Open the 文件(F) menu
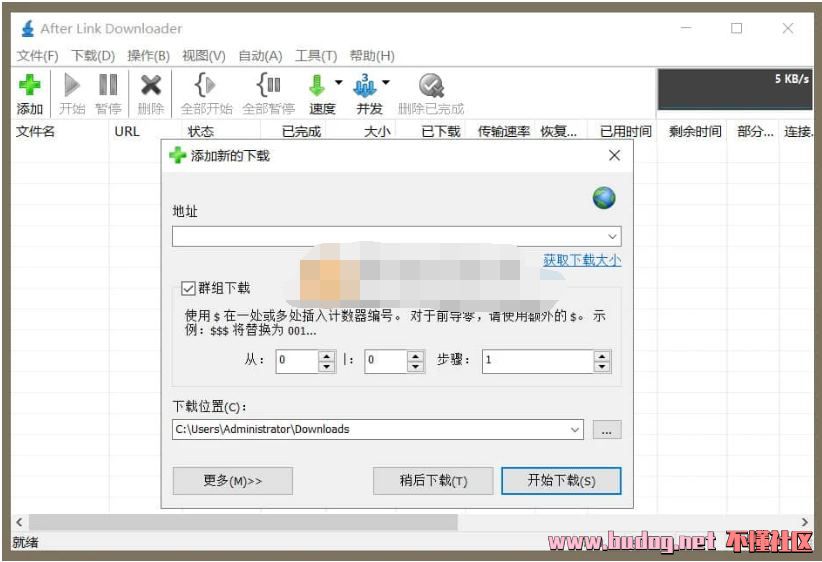This screenshot has width=822, height=562. [x=37, y=56]
